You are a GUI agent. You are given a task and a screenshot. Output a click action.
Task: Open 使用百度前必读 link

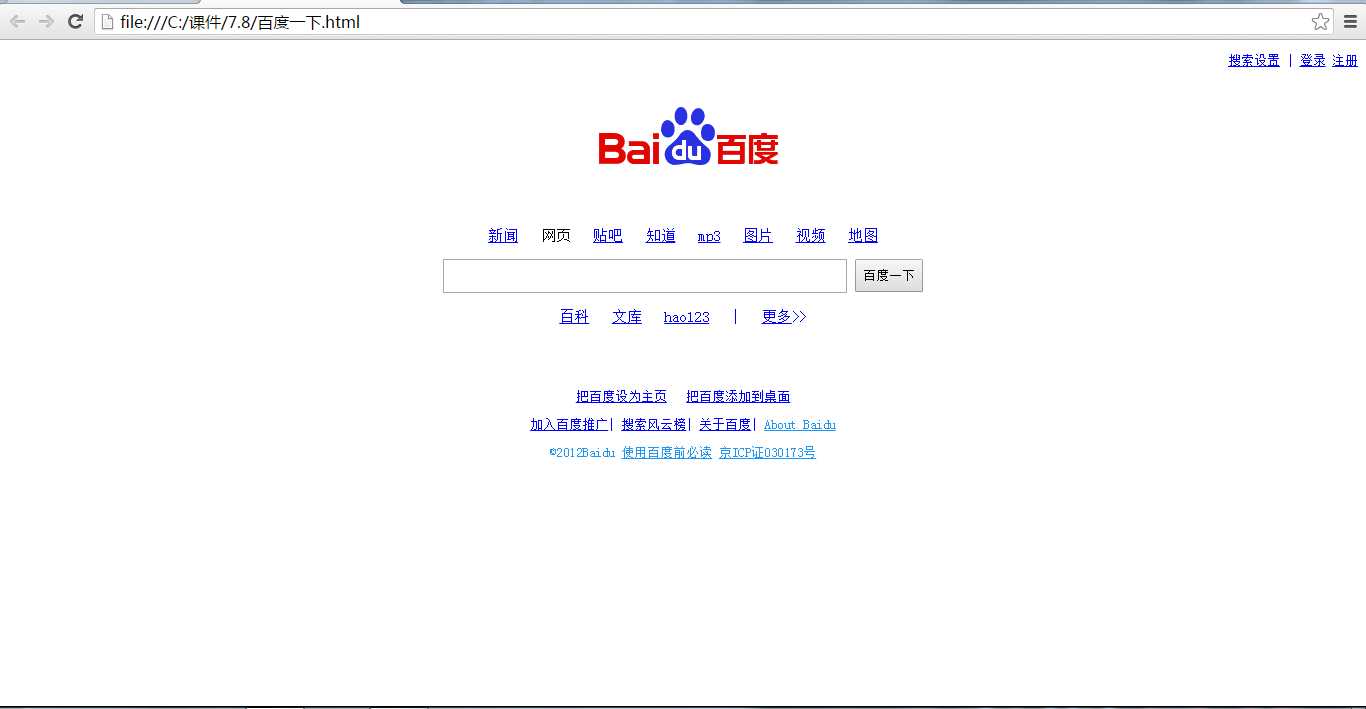click(667, 453)
